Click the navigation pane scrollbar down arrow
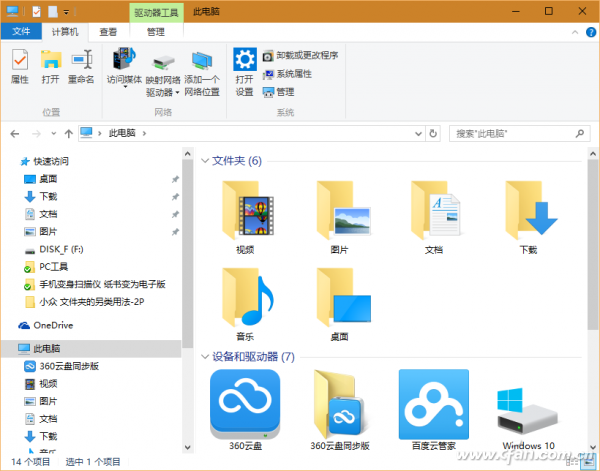 coord(188,447)
